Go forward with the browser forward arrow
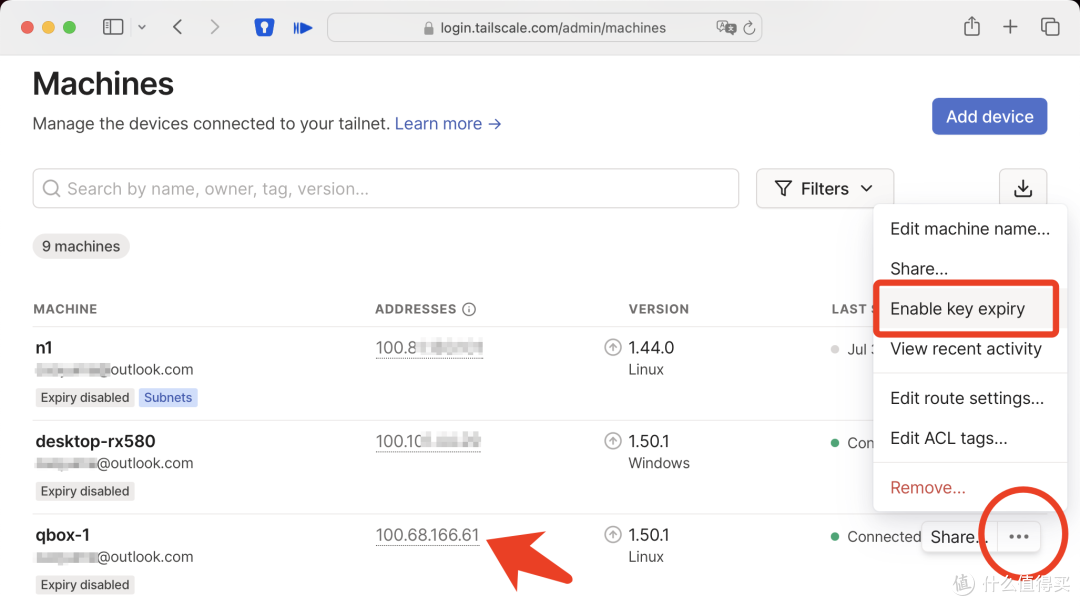 point(215,27)
